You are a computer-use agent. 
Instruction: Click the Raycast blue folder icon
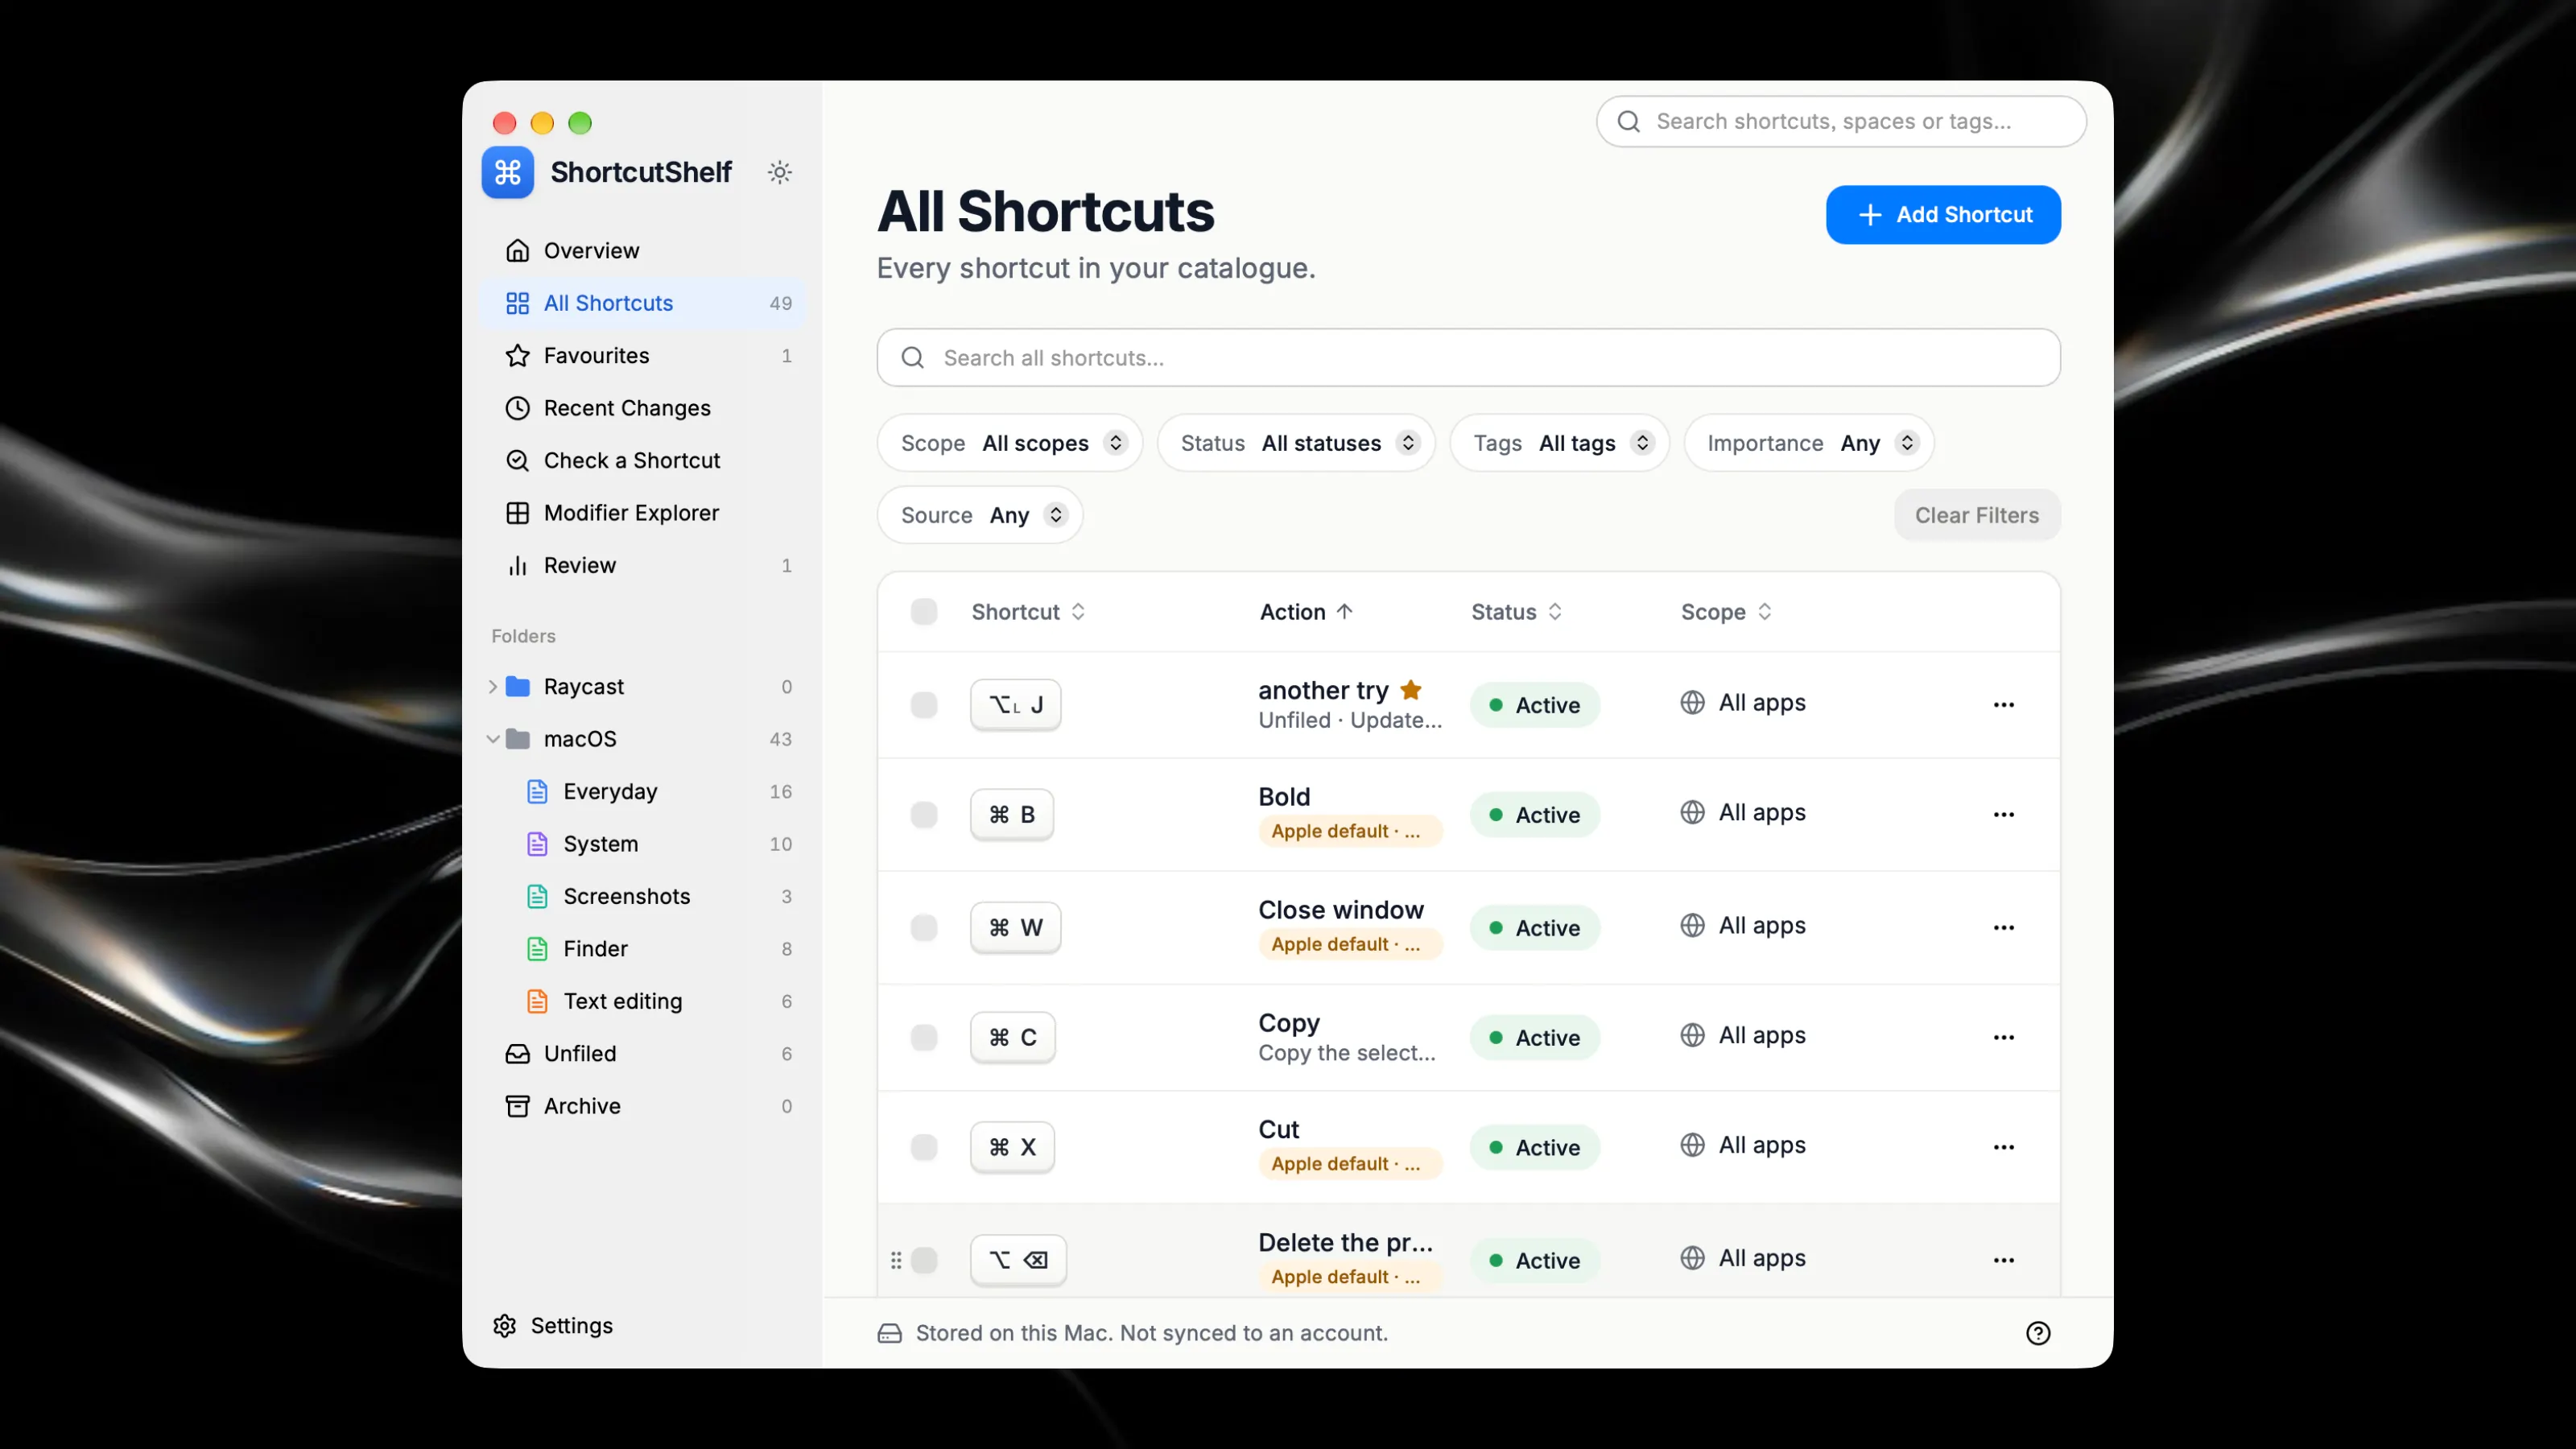(x=517, y=686)
